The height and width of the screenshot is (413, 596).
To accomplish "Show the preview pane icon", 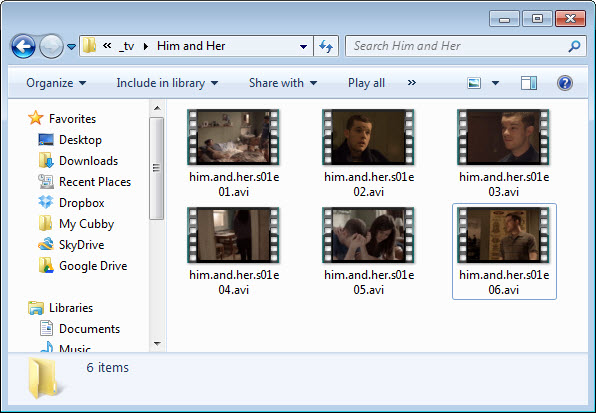I will (x=529, y=83).
